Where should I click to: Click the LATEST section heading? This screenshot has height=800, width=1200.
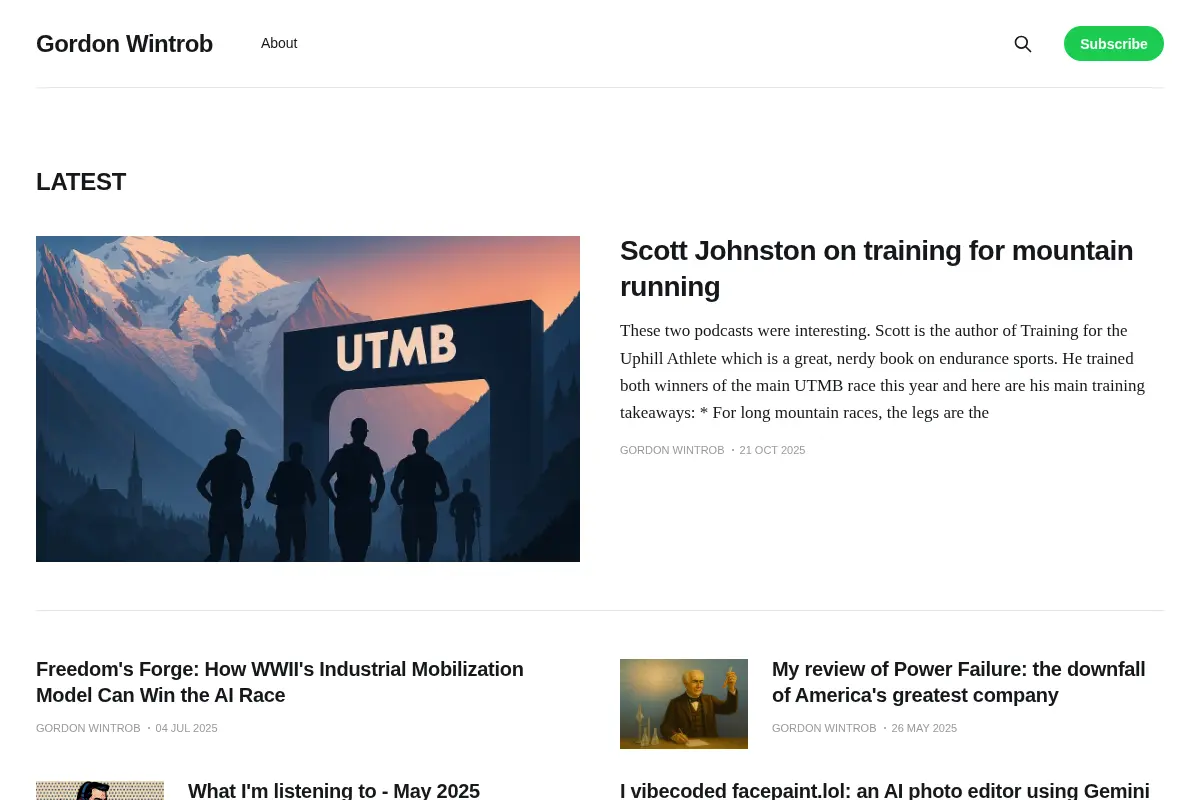point(81,182)
